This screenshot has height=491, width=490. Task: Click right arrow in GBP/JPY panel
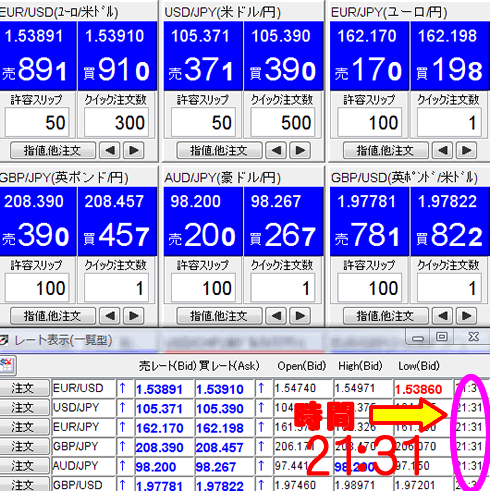point(134,316)
